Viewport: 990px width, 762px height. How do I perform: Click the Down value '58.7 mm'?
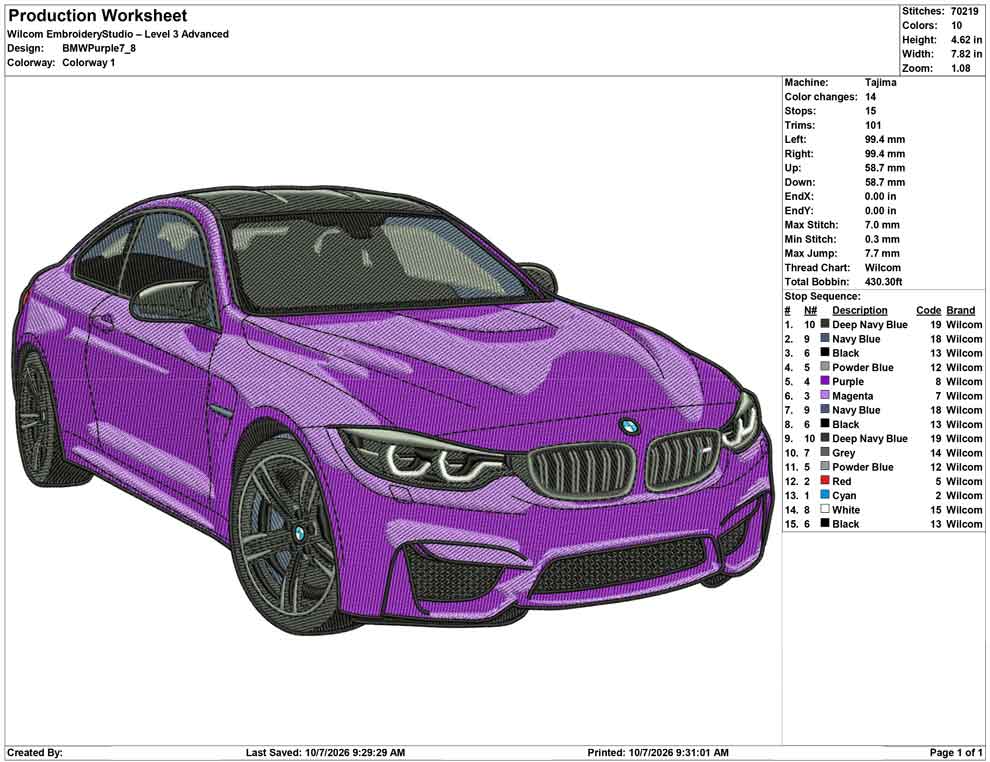tap(885, 182)
